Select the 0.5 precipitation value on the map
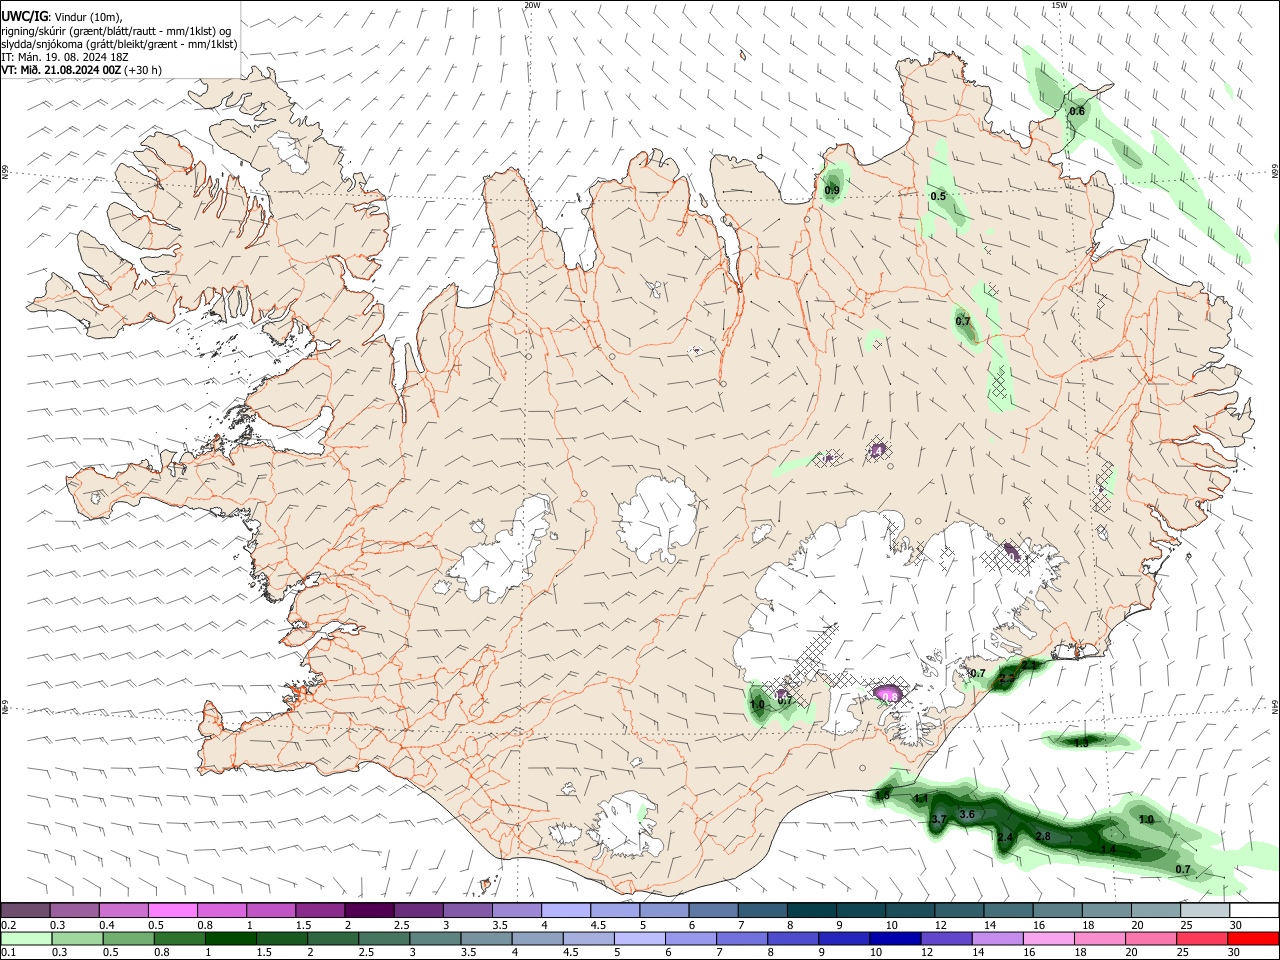Screen dimensions: 1280x960 [x=938, y=196]
